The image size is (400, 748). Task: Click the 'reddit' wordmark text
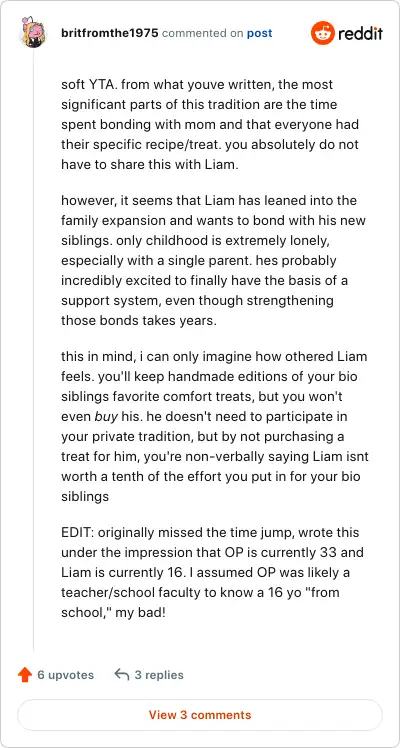point(360,33)
